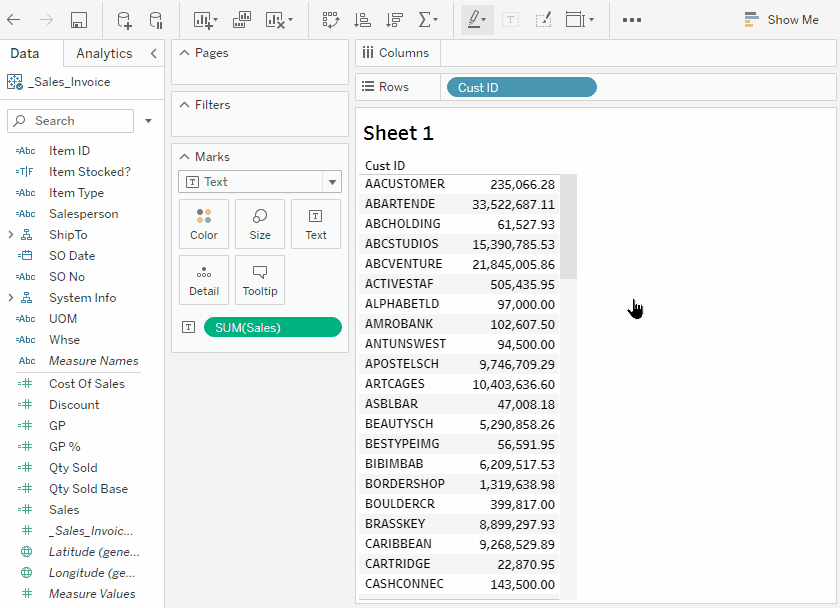Image resolution: width=840 pixels, height=608 pixels.
Task: Sort descending using the toolbar icon
Action: click(394, 20)
